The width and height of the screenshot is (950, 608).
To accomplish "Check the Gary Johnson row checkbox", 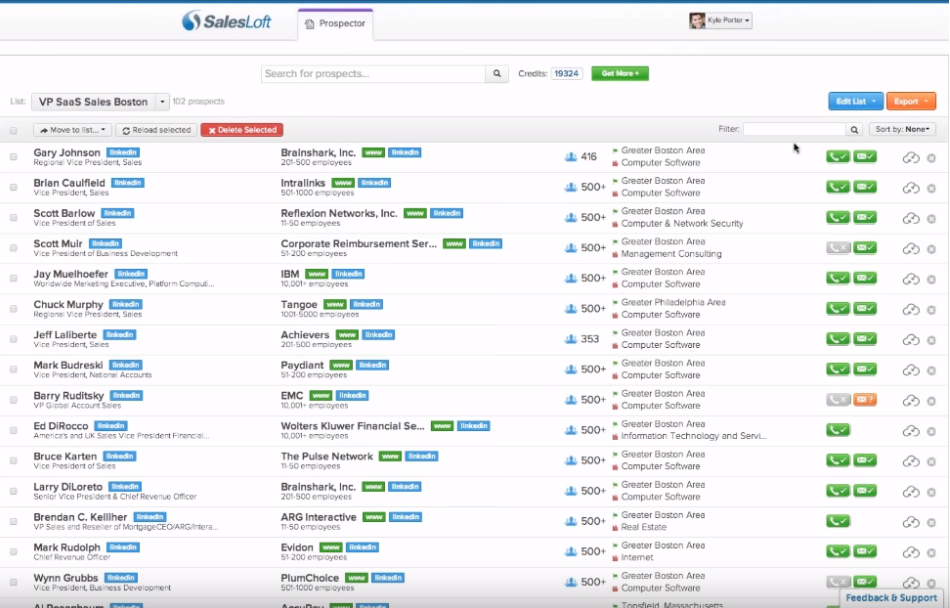I will pyautogui.click(x=13, y=157).
